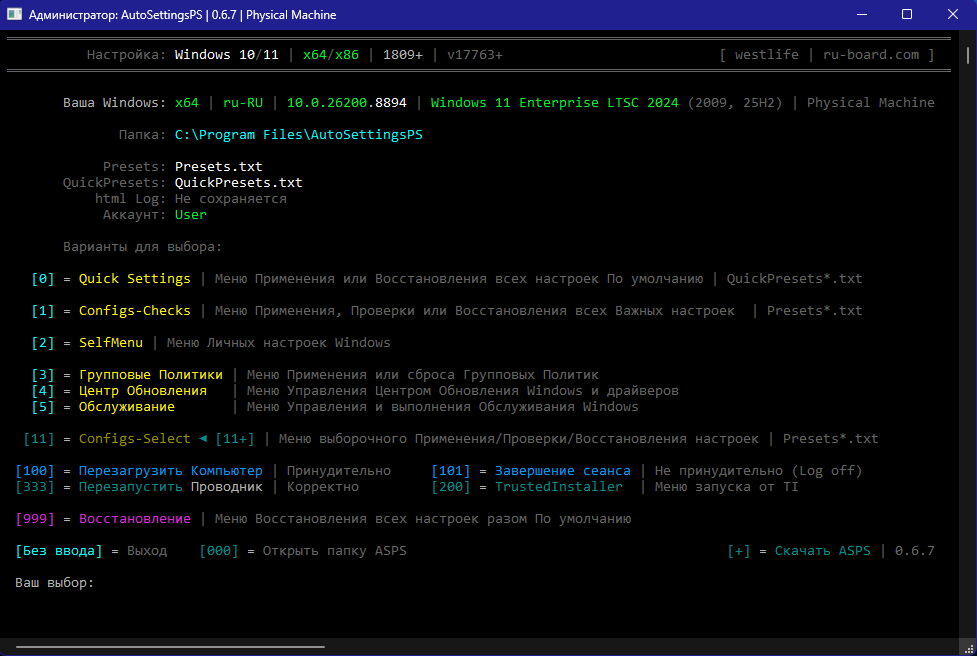This screenshot has height=656, width=977.
Task: Click the 'Ваш выбор:' input prompt
Action: (x=54, y=583)
